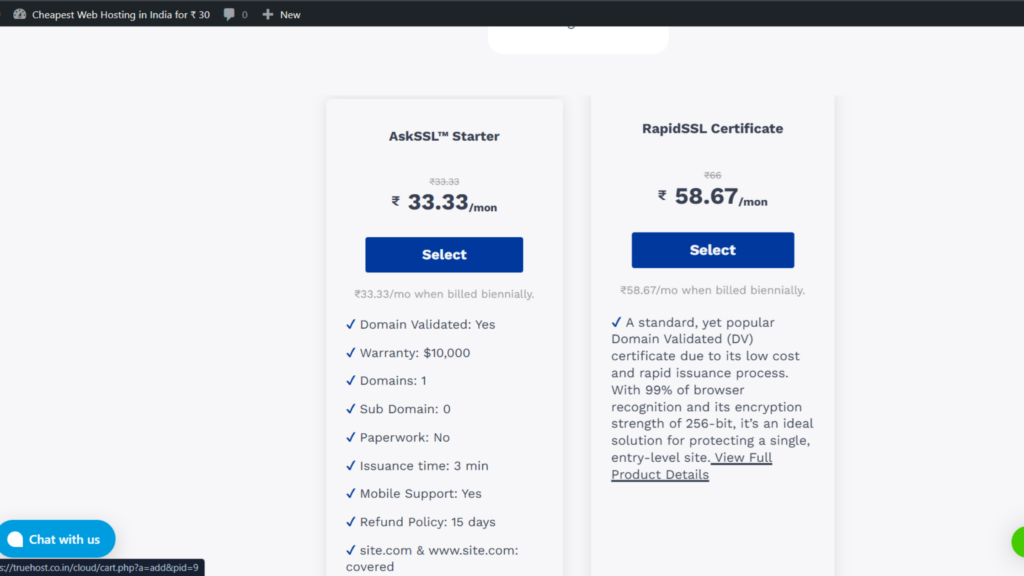Screen dimensions: 1024x576
Task: Click 'site.com & www.site.com: covered' feature
Action: (432, 558)
